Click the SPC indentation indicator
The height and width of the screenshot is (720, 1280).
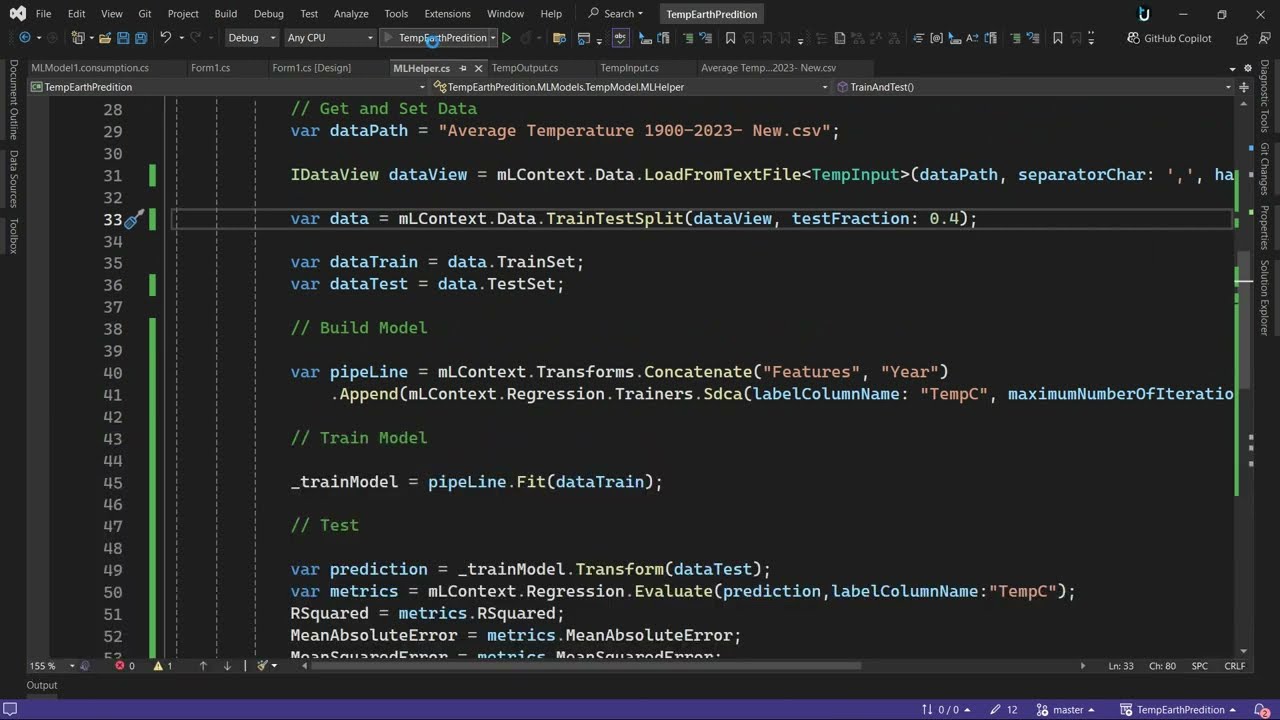pyautogui.click(x=1200, y=666)
